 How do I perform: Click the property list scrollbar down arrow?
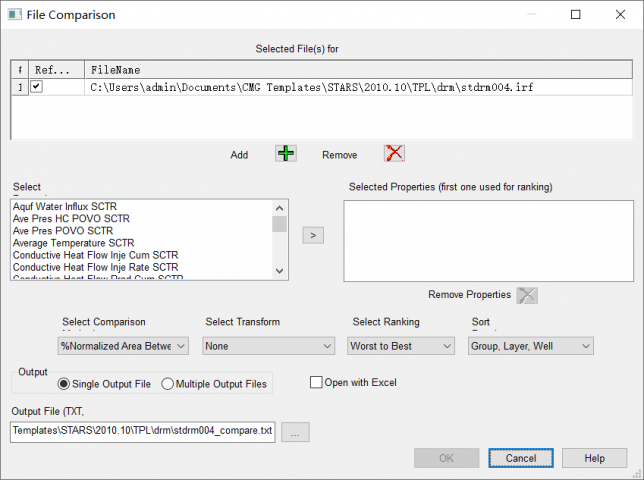coord(279,271)
